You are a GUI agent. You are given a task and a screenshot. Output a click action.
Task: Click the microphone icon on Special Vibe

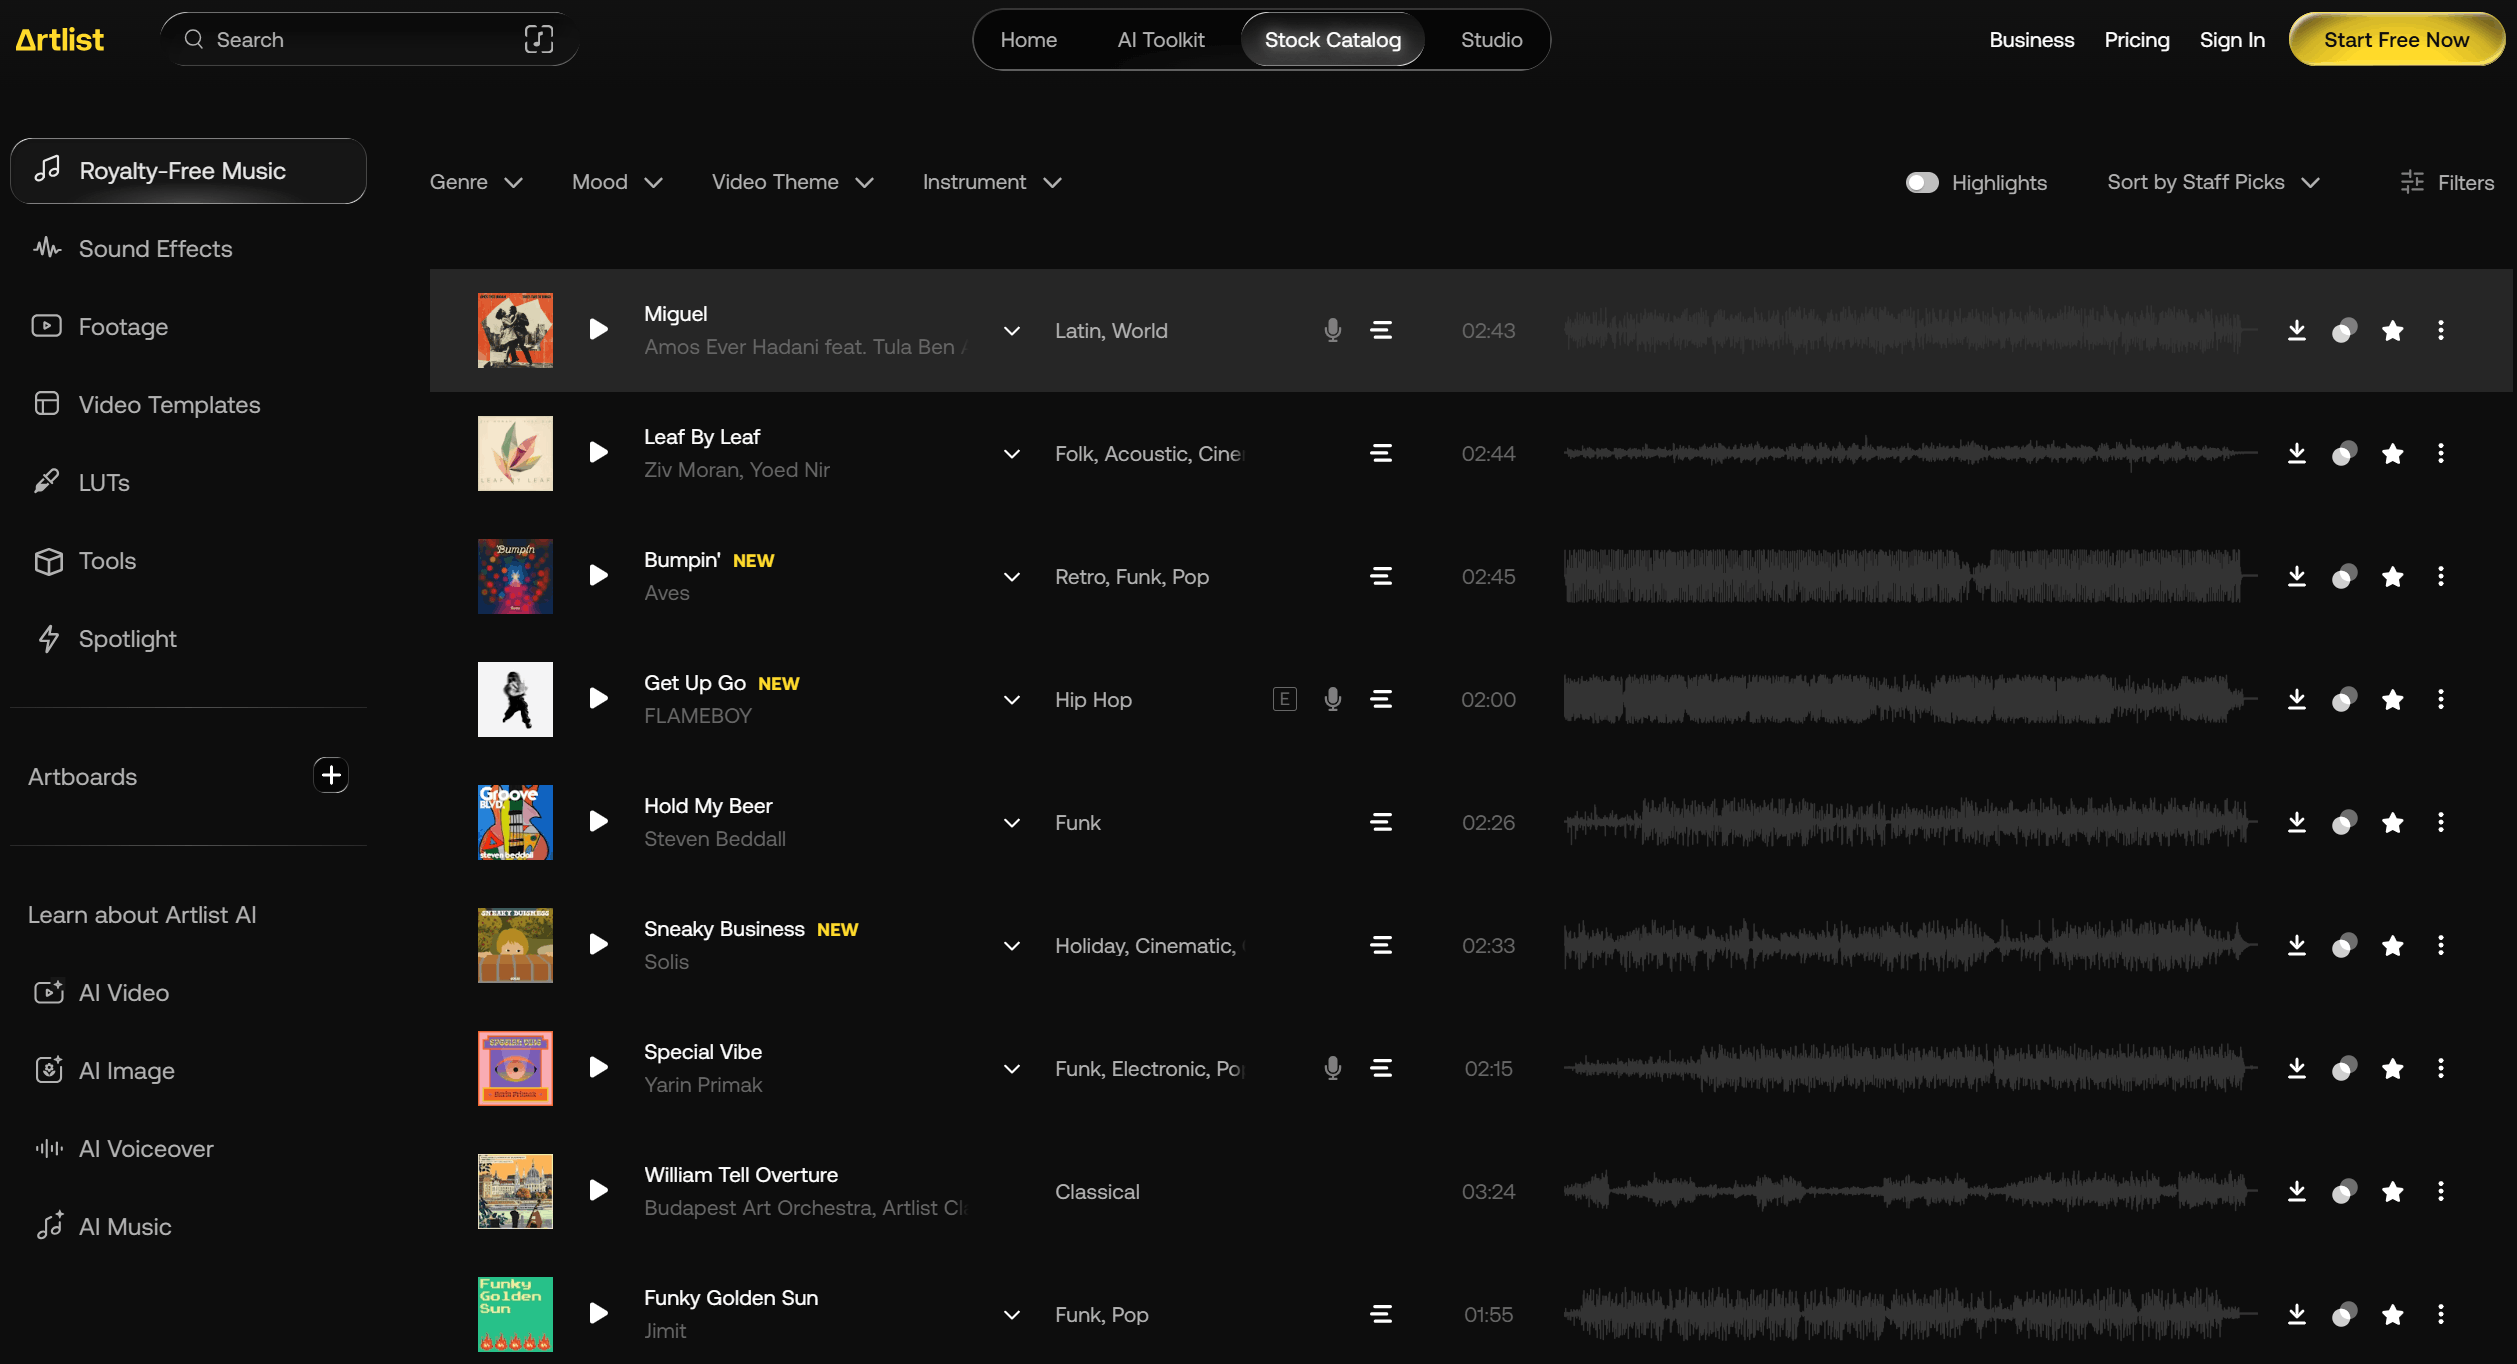(x=1332, y=1068)
